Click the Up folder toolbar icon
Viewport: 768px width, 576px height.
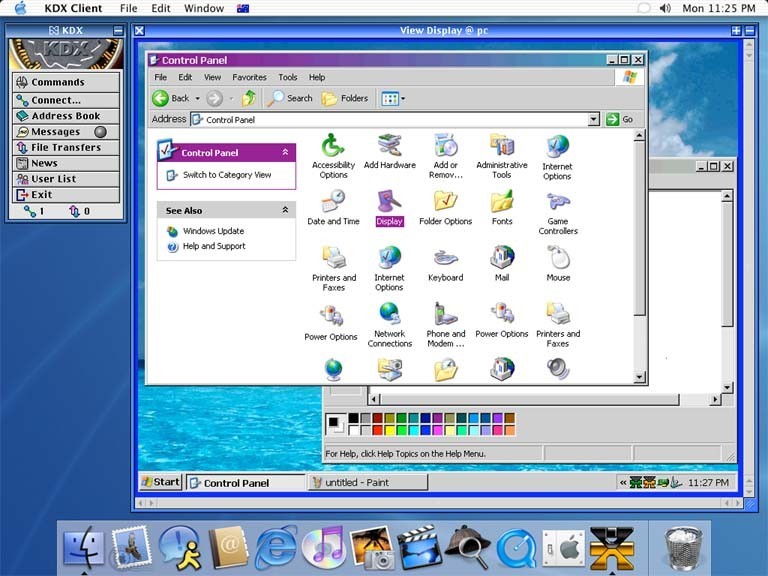(x=248, y=98)
